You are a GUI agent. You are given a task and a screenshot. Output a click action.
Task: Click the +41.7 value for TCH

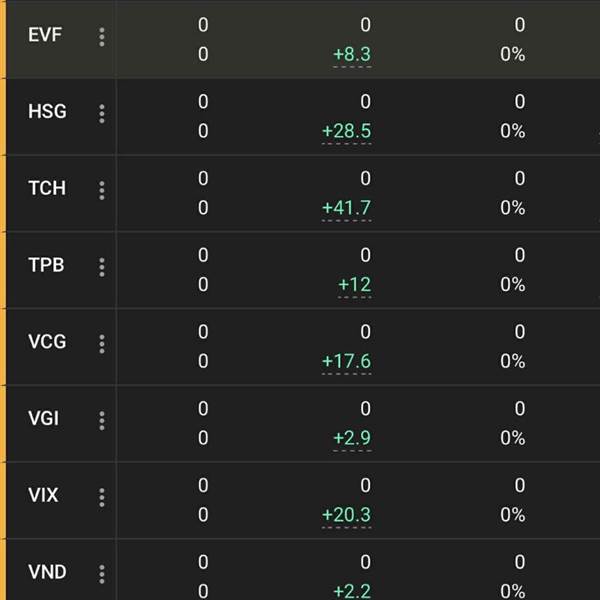pyautogui.click(x=347, y=208)
